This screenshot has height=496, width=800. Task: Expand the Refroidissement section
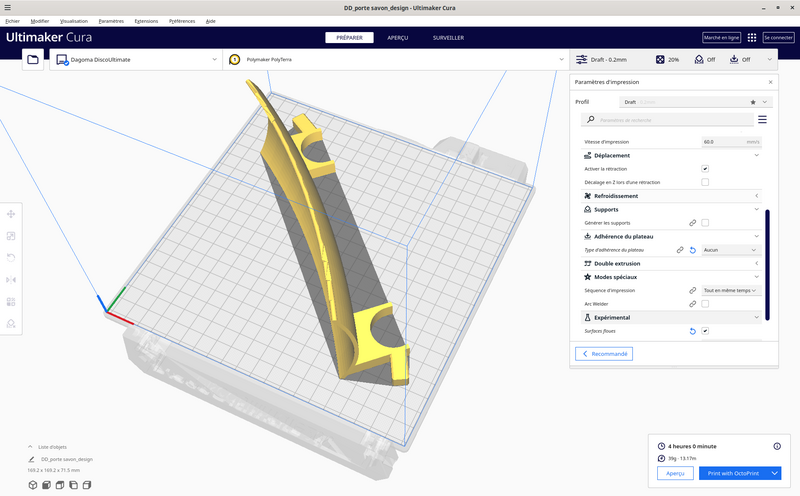tap(671, 196)
